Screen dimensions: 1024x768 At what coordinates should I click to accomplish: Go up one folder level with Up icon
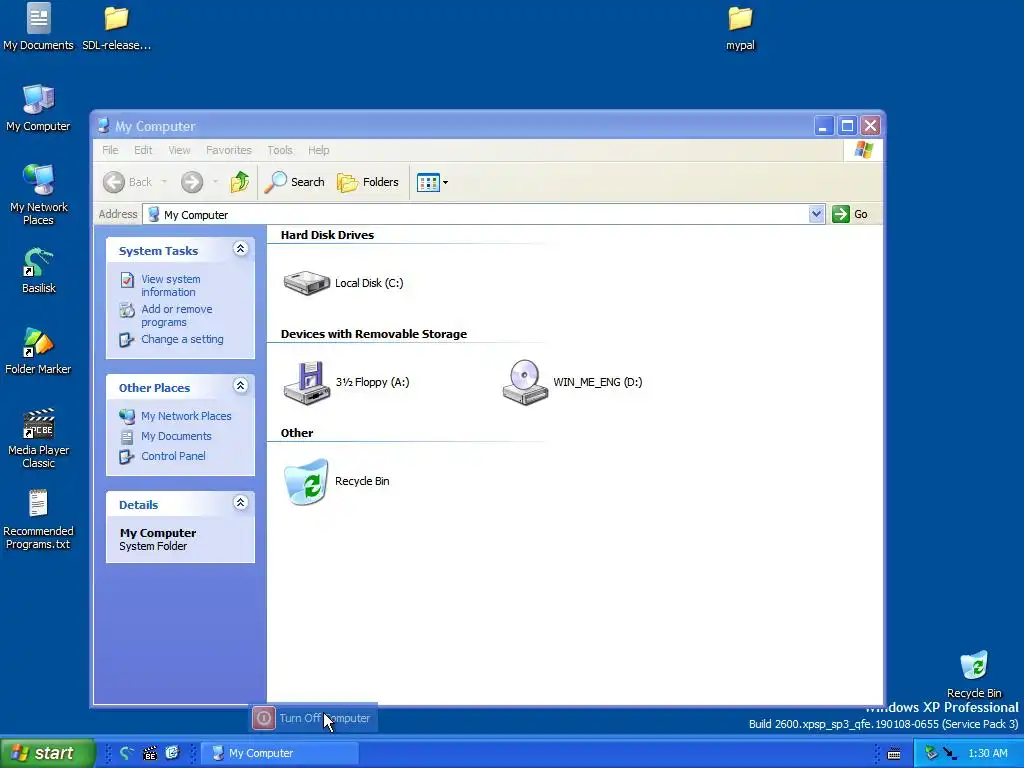(240, 182)
